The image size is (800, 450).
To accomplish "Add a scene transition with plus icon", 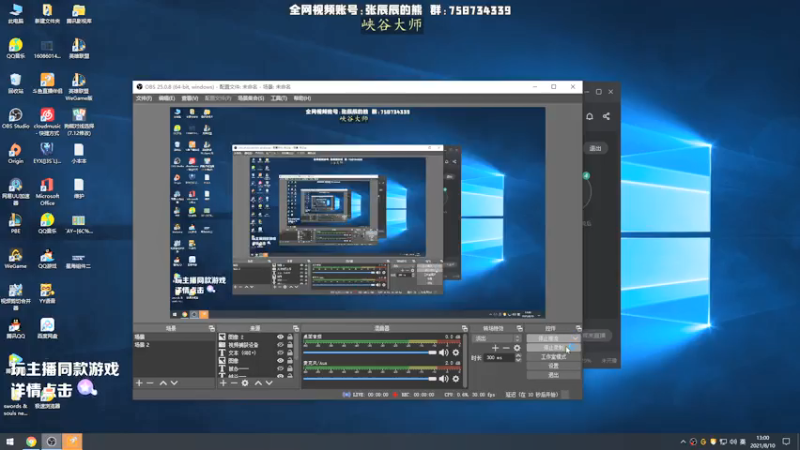I will [x=495, y=348].
